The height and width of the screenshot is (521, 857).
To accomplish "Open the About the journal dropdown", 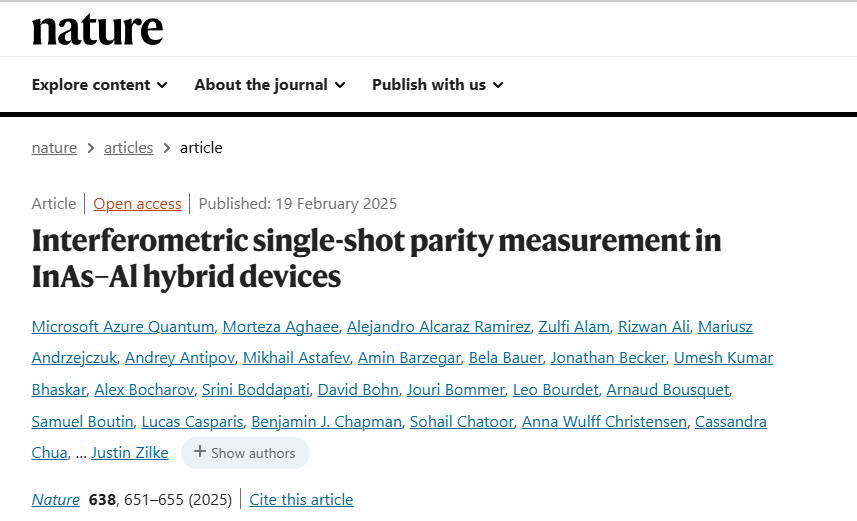I will click(x=269, y=85).
